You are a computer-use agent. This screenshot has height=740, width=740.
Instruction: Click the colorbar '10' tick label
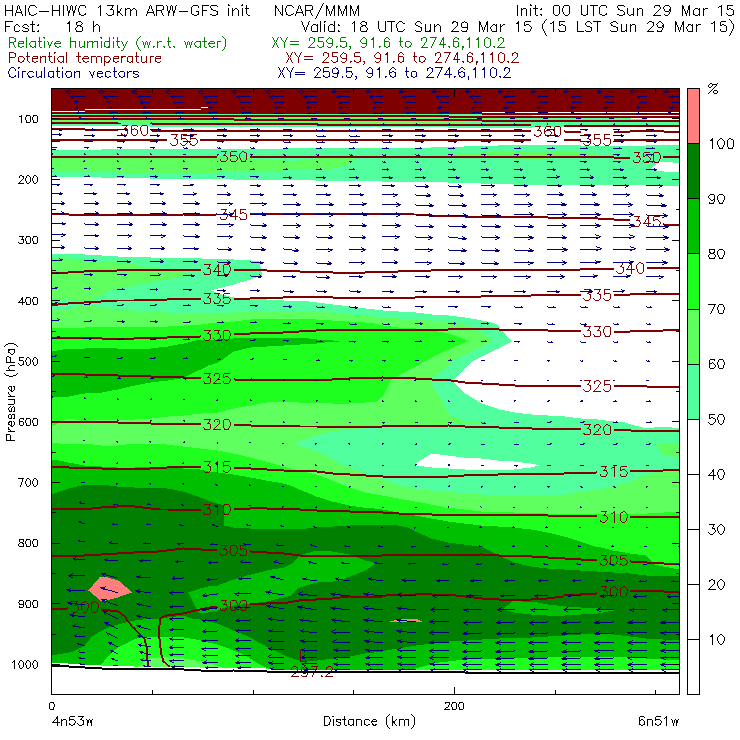coord(716,639)
